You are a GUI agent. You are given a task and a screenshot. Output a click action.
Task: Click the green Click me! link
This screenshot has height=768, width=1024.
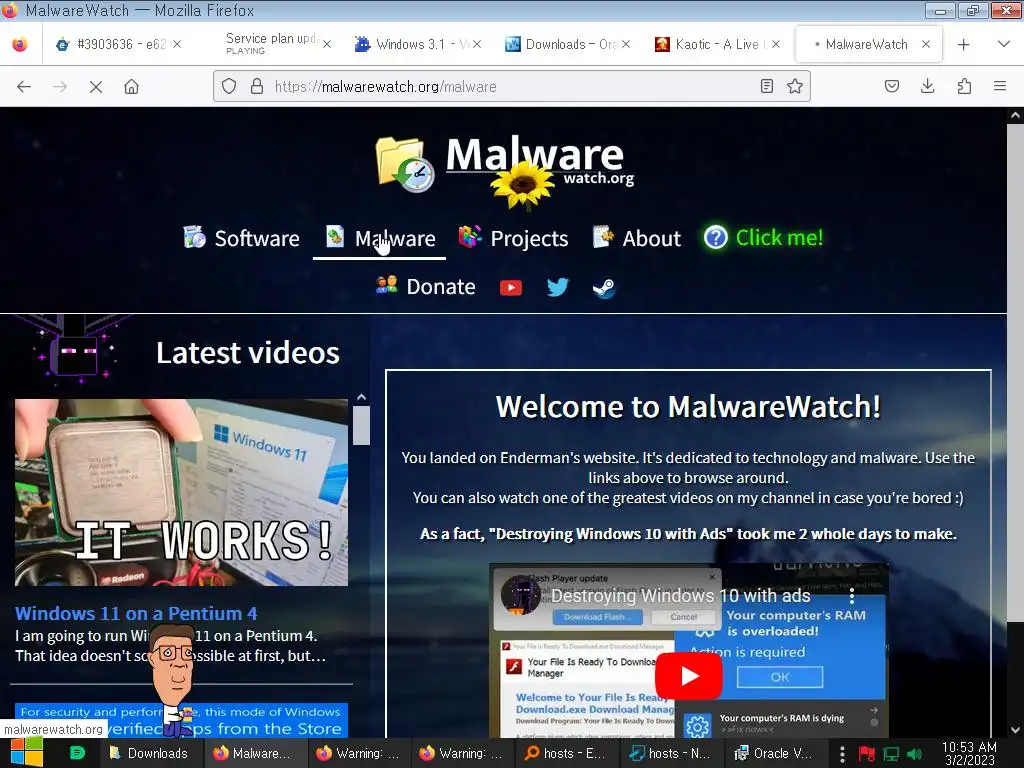pyautogui.click(x=763, y=238)
